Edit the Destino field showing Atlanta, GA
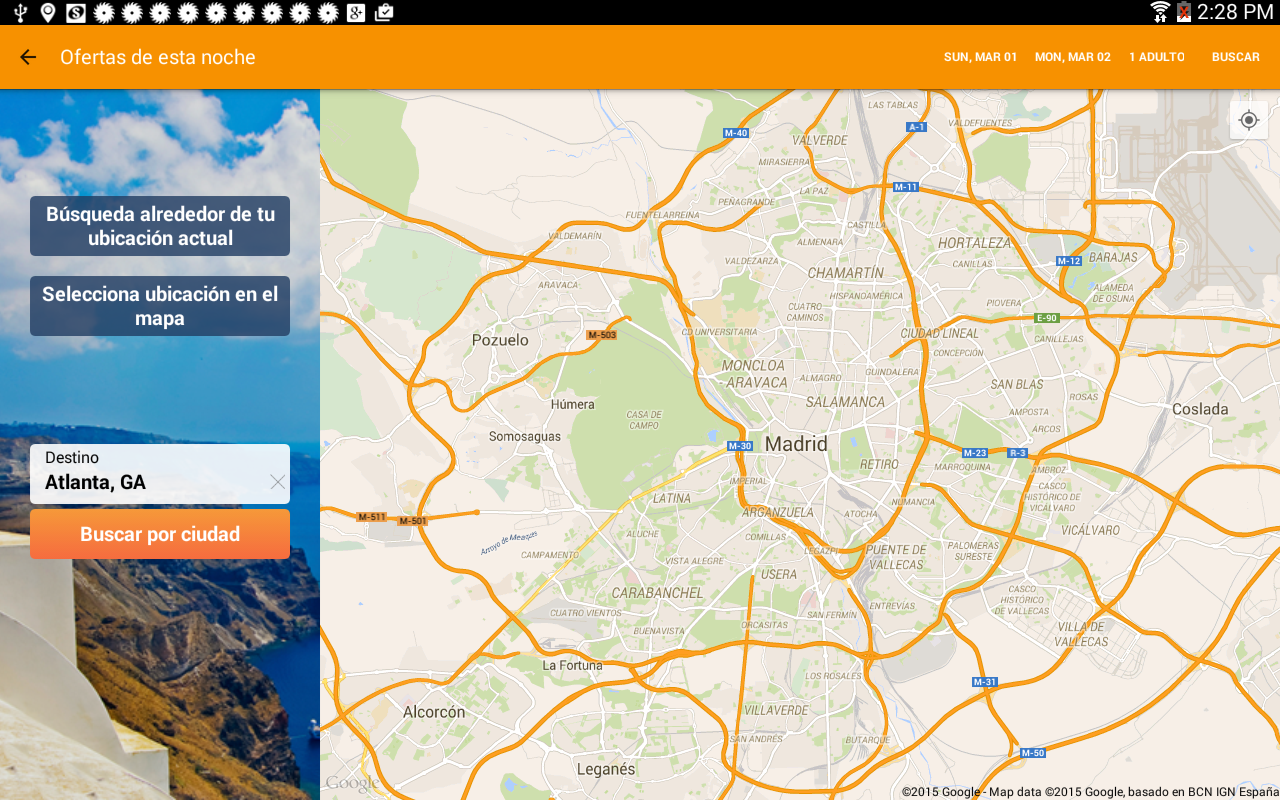This screenshot has height=800, width=1280. tap(160, 474)
